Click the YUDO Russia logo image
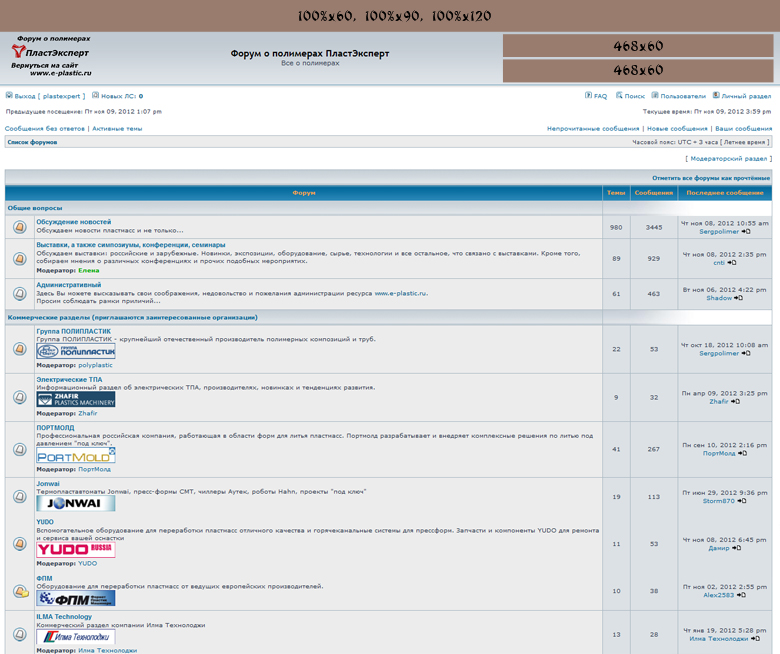The width and height of the screenshot is (780, 654). (76, 550)
